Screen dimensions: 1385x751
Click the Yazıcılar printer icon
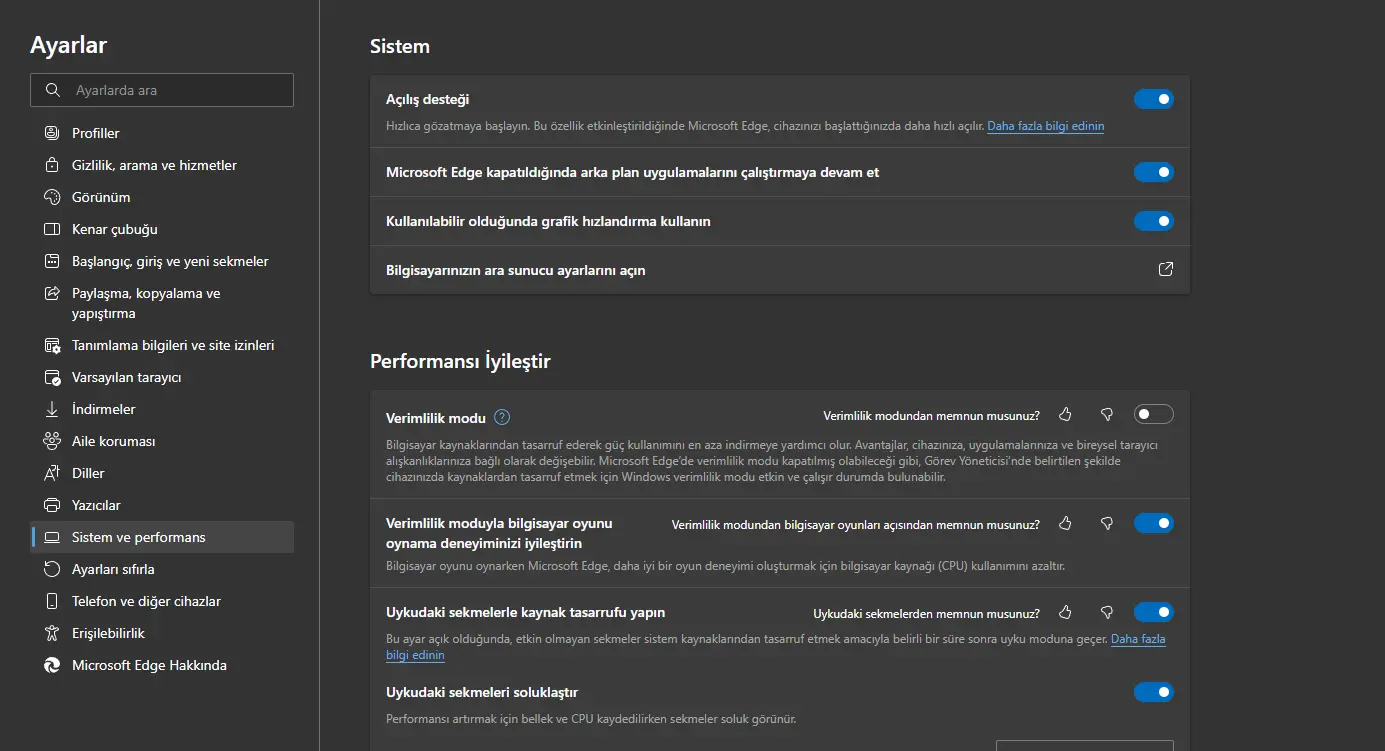tap(53, 505)
